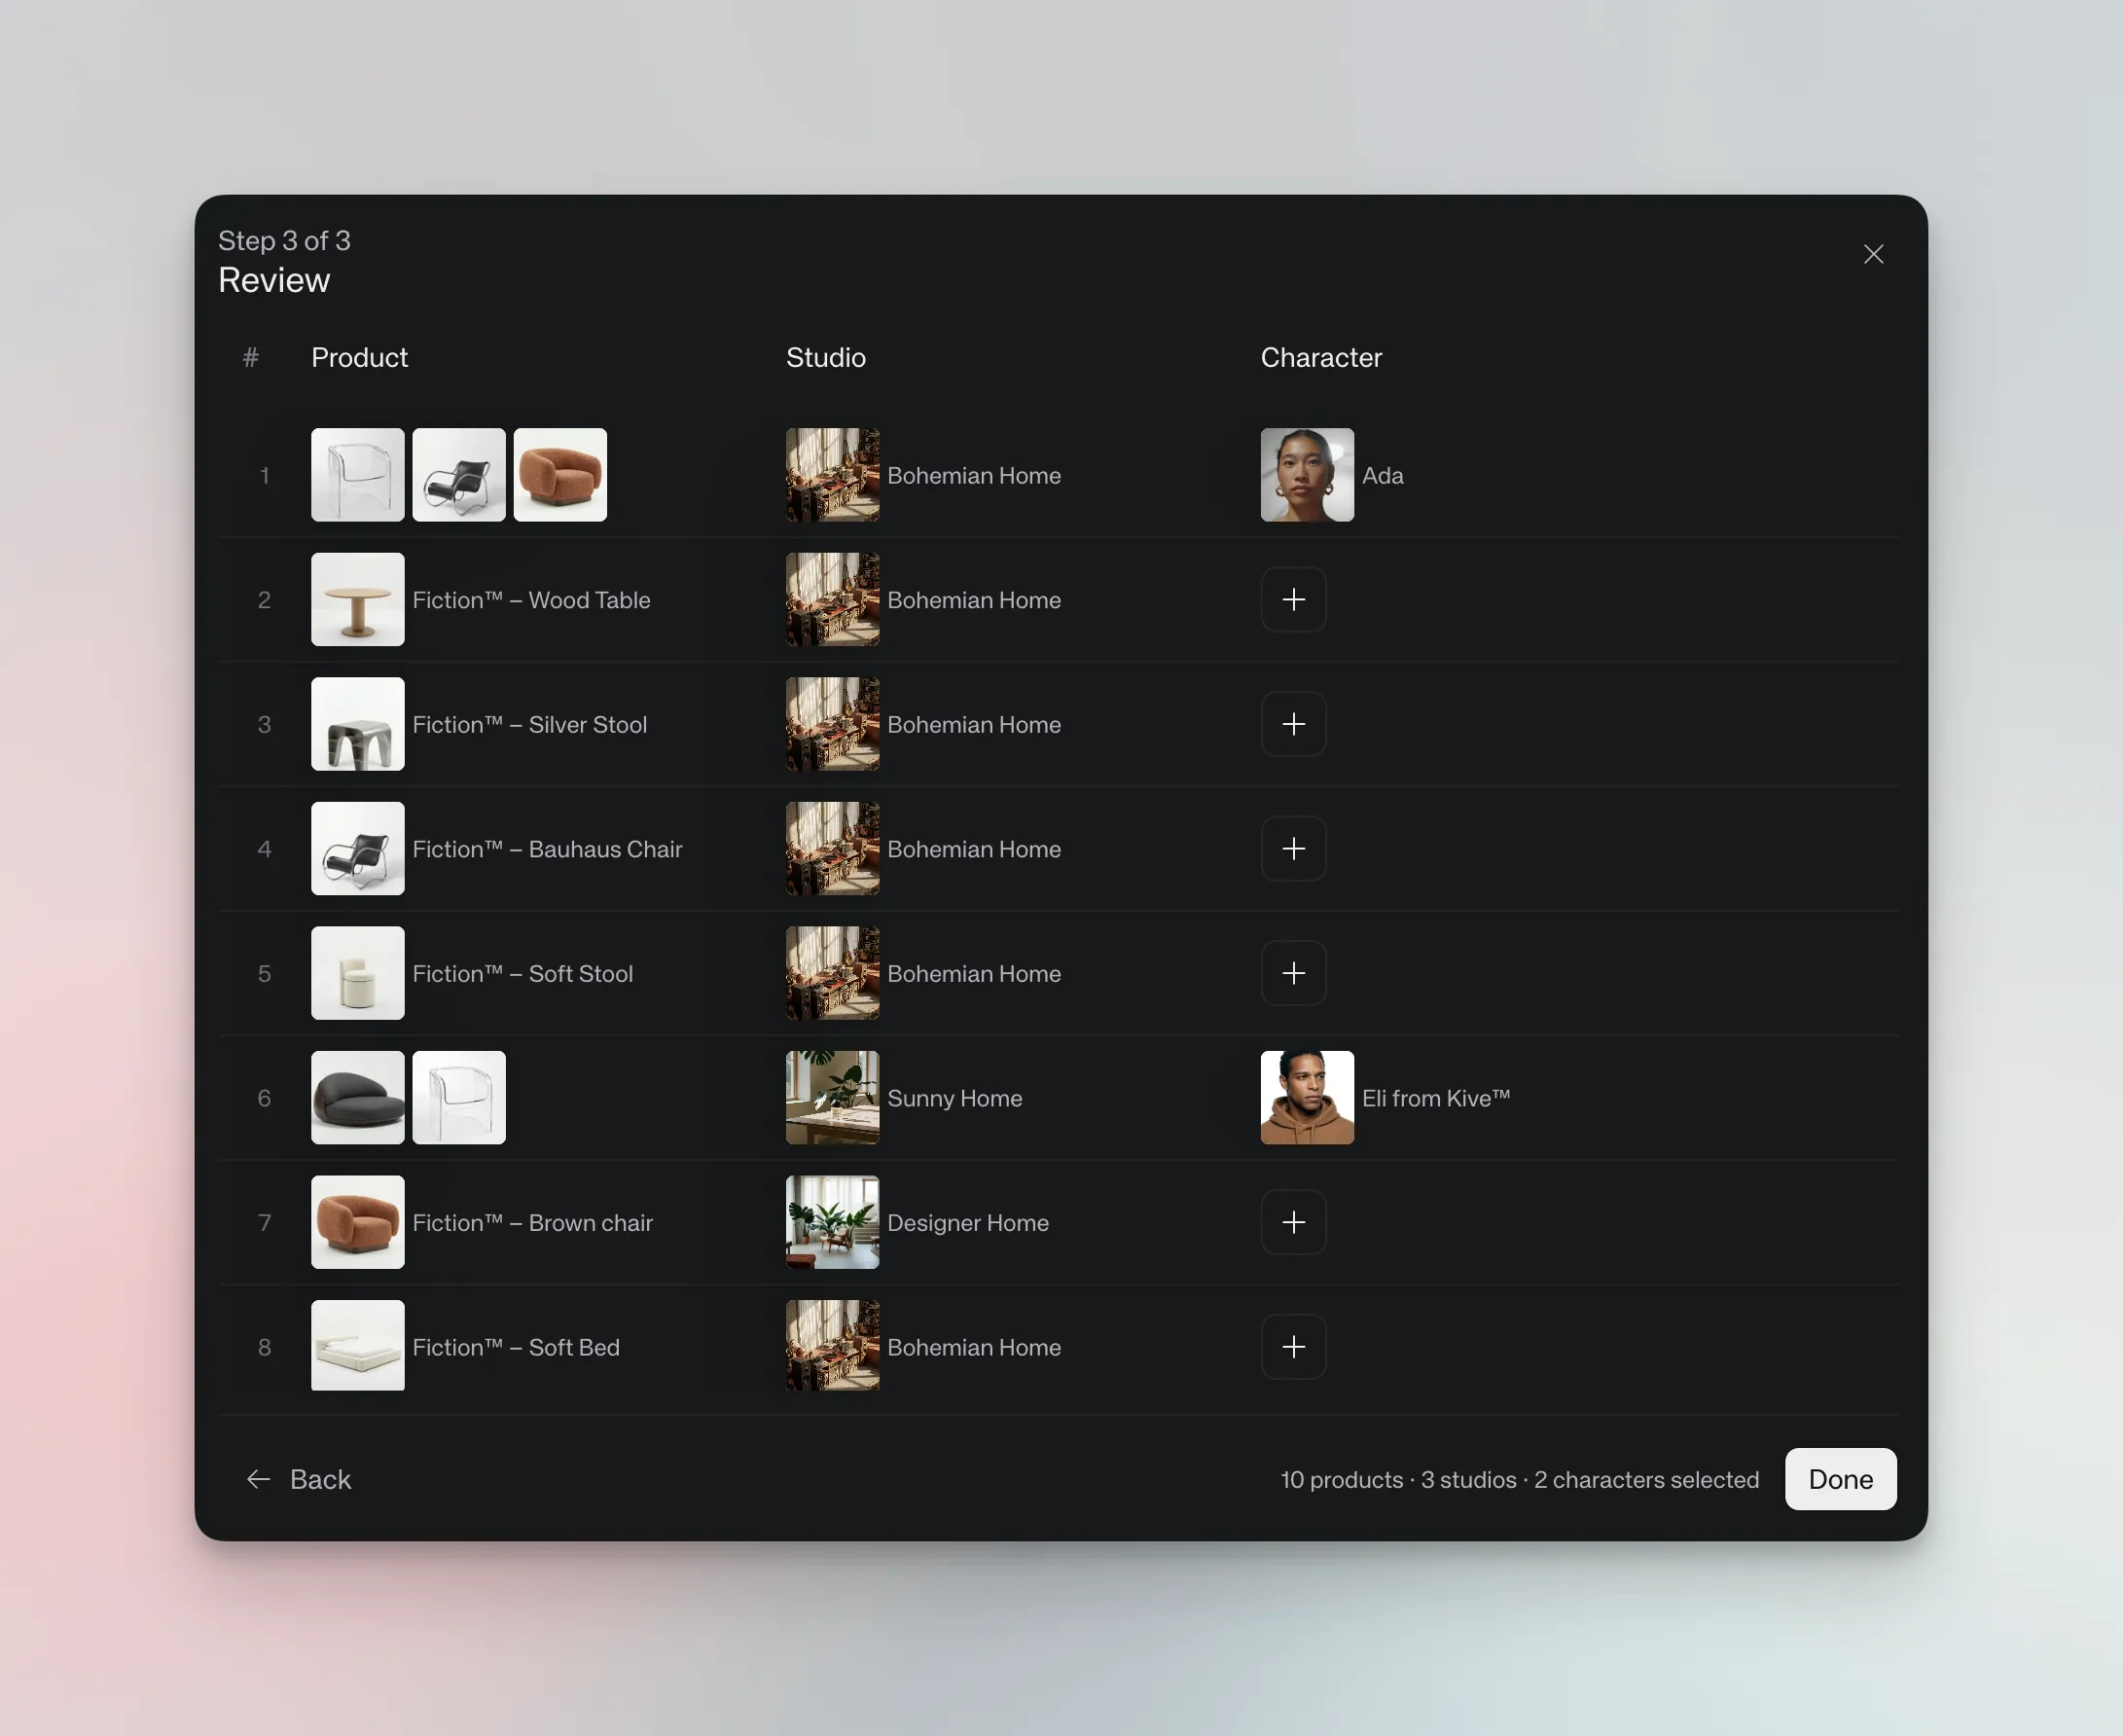Open the clear chair thumbnail in row 1
This screenshot has width=2123, height=1736.
357,475
